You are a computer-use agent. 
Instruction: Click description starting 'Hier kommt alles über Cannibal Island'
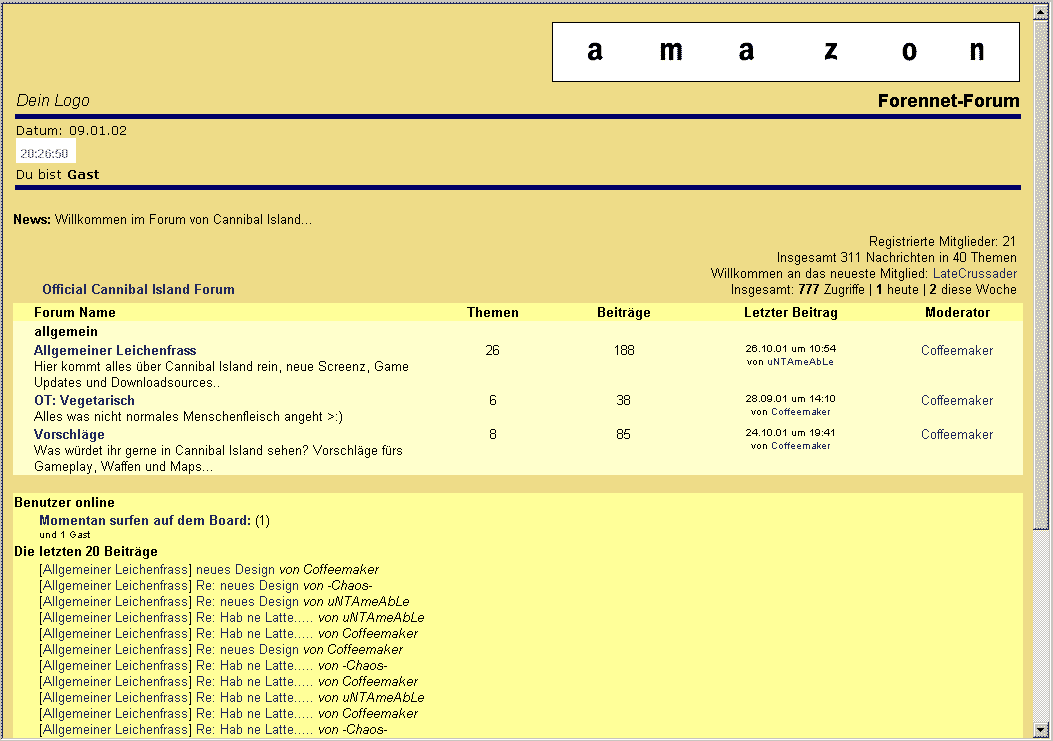[222, 374]
